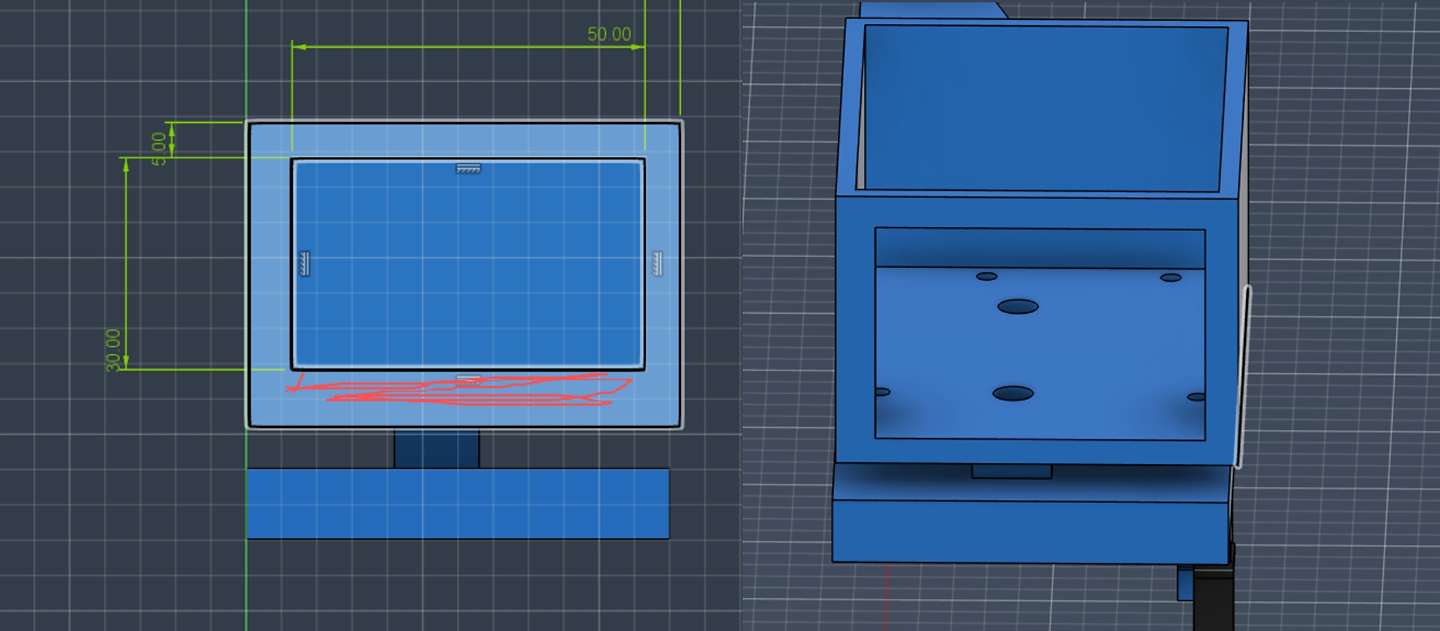Click the bottom edge horizontal constraint icon

pos(468,379)
